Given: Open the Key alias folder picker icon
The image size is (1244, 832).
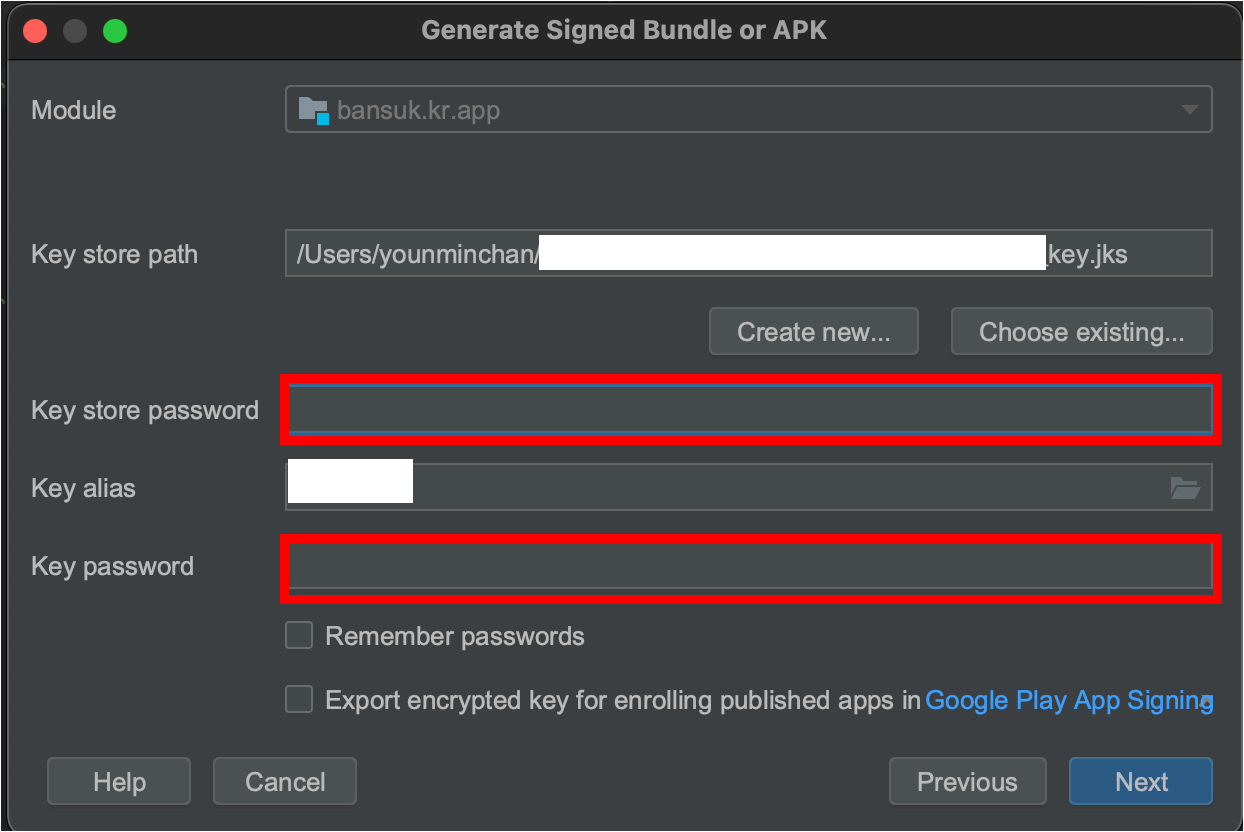Looking at the screenshot, I should pyautogui.click(x=1186, y=487).
